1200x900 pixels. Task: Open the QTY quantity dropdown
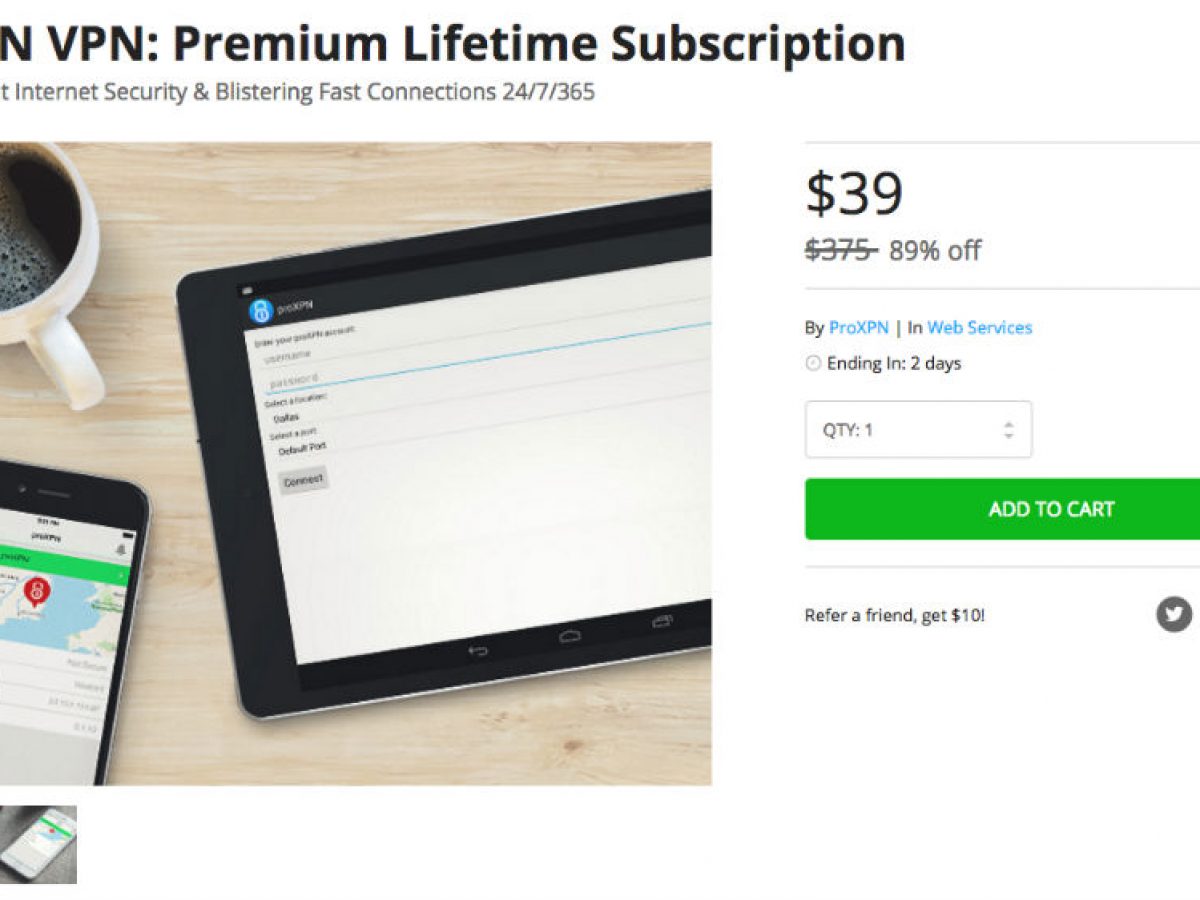918,430
